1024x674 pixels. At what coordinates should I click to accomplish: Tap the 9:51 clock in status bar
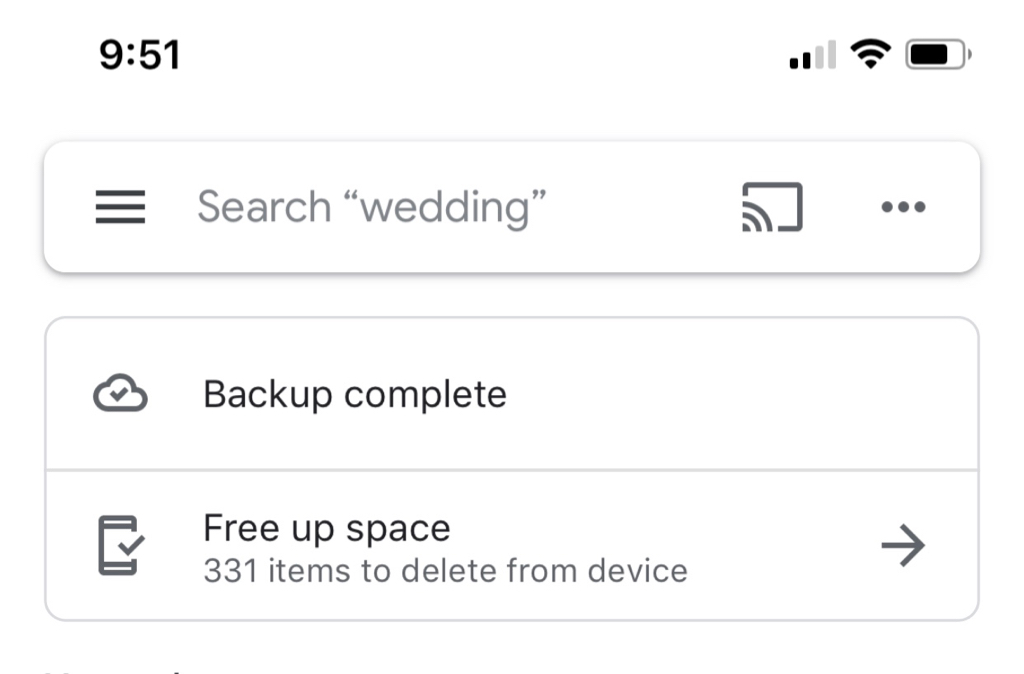(x=140, y=55)
